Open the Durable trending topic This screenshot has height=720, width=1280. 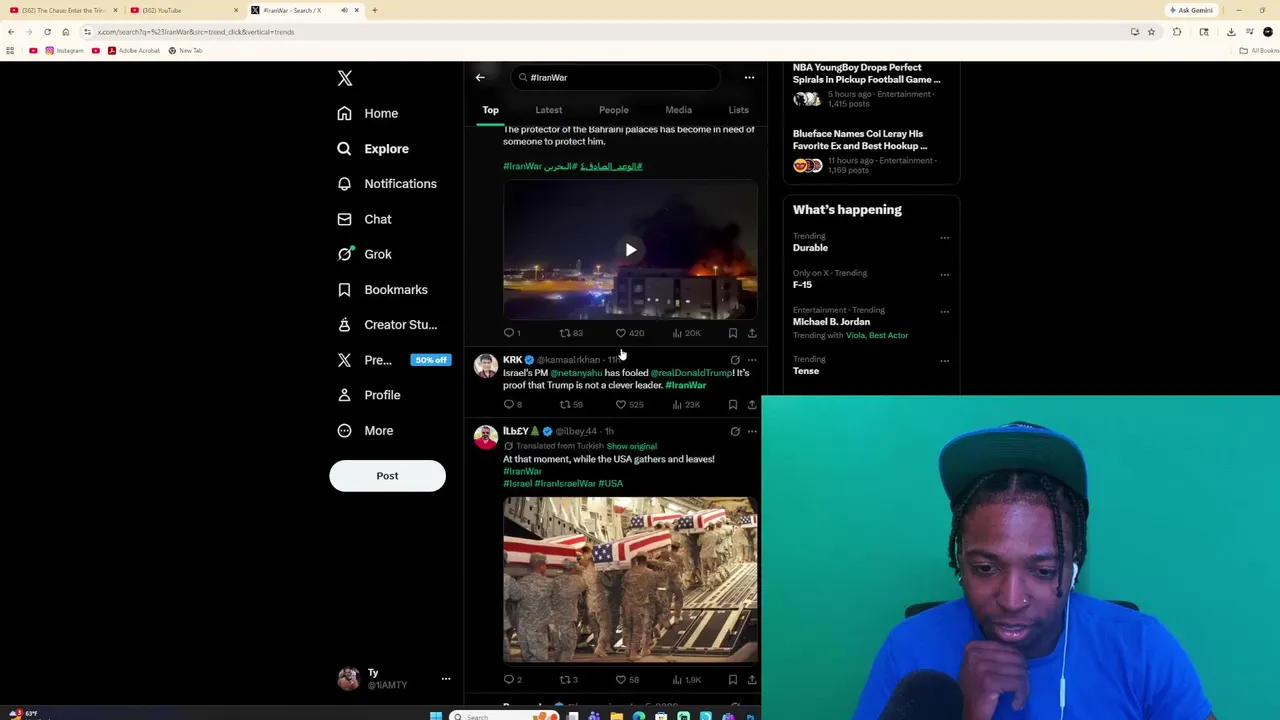tap(810, 248)
